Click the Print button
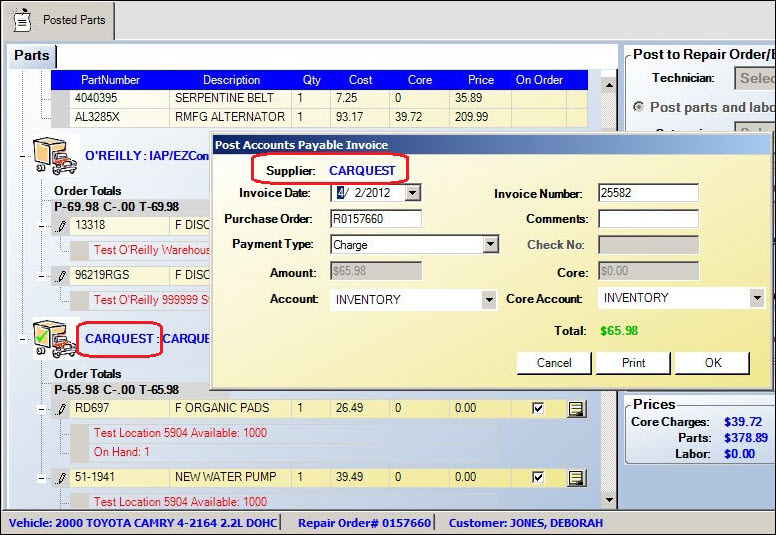Image resolution: width=776 pixels, height=535 pixels. pyautogui.click(x=633, y=363)
